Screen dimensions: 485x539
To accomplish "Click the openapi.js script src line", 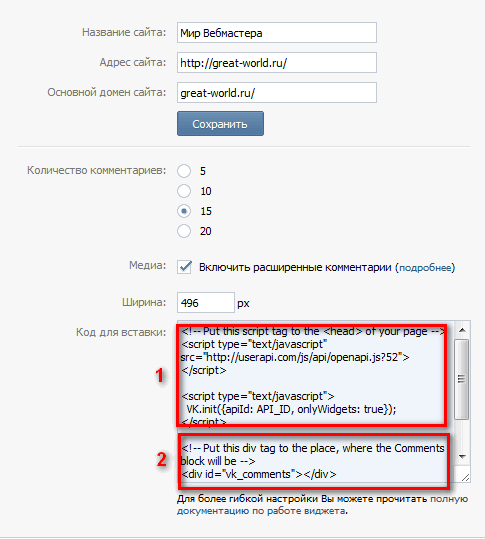I will (295, 357).
